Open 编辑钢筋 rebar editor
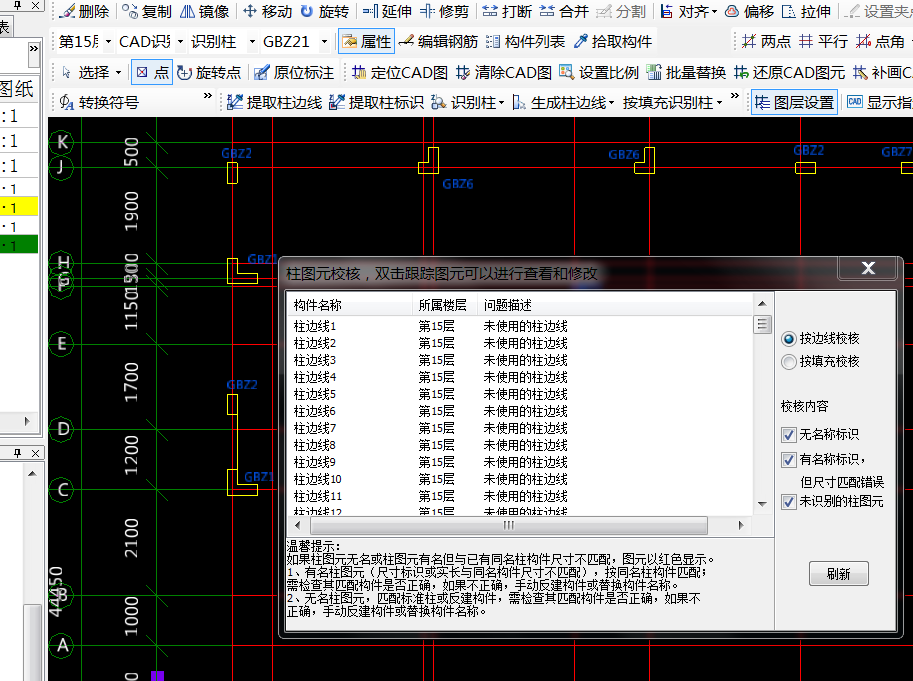Viewport: 913px width, 681px height. pos(438,41)
